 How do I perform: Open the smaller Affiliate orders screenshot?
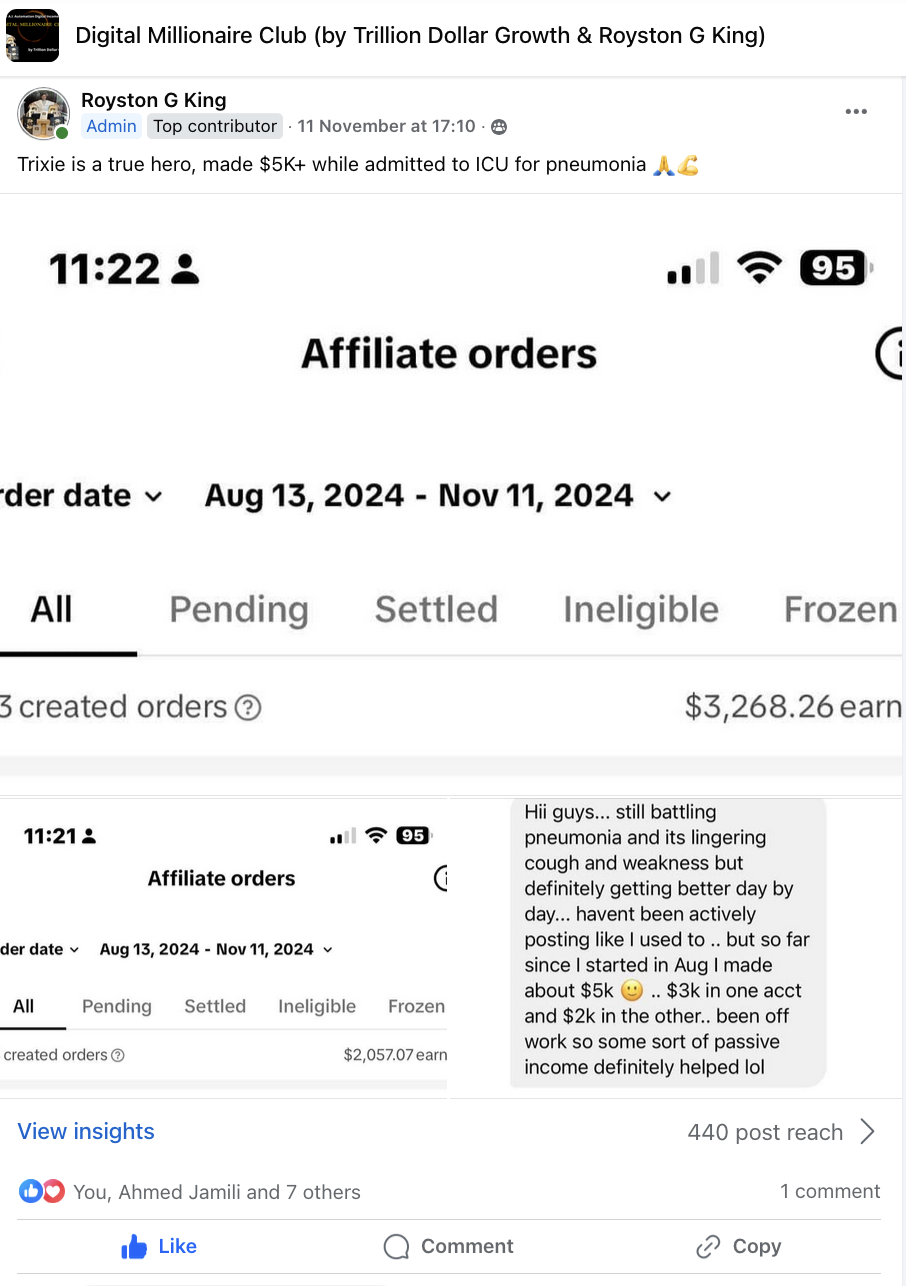coord(224,943)
